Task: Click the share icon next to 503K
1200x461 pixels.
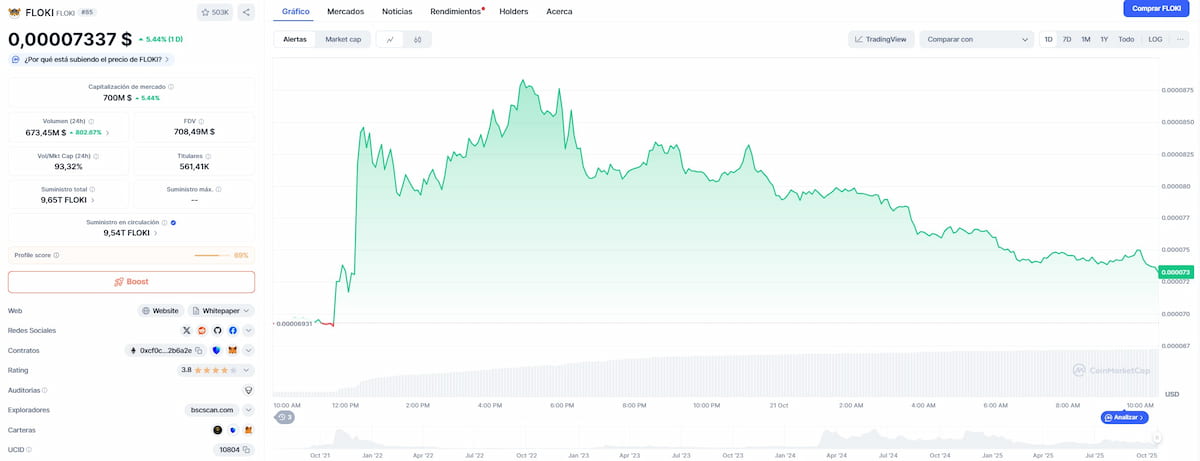Action: click(246, 12)
